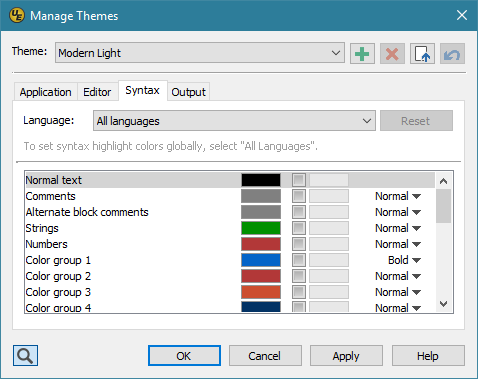The height and width of the screenshot is (379, 478).
Task: Click the Apply button
Action: 346,356
